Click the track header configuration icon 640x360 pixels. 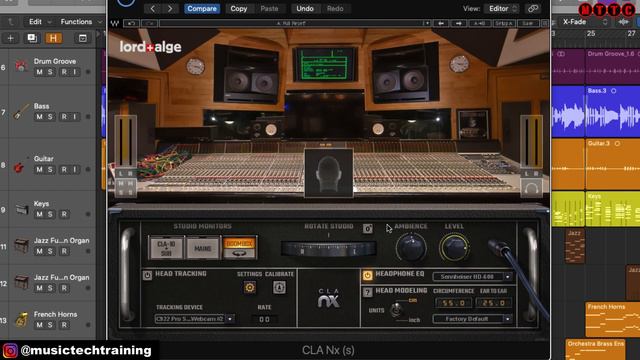83,38
